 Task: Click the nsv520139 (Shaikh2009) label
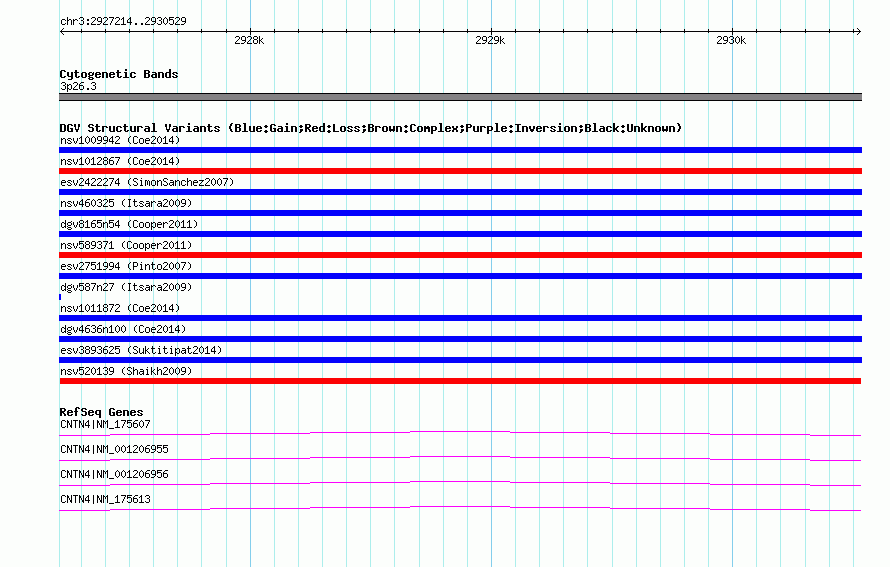[x=126, y=371]
